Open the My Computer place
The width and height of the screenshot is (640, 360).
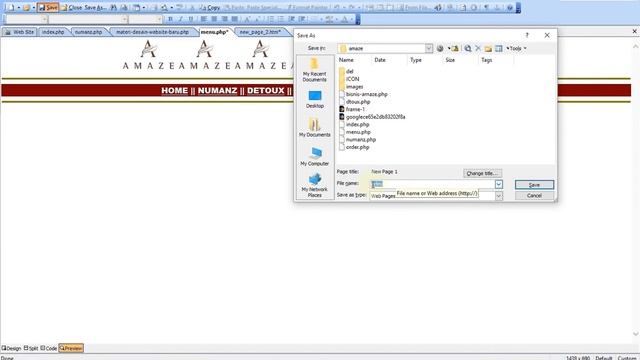tap(314, 156)
